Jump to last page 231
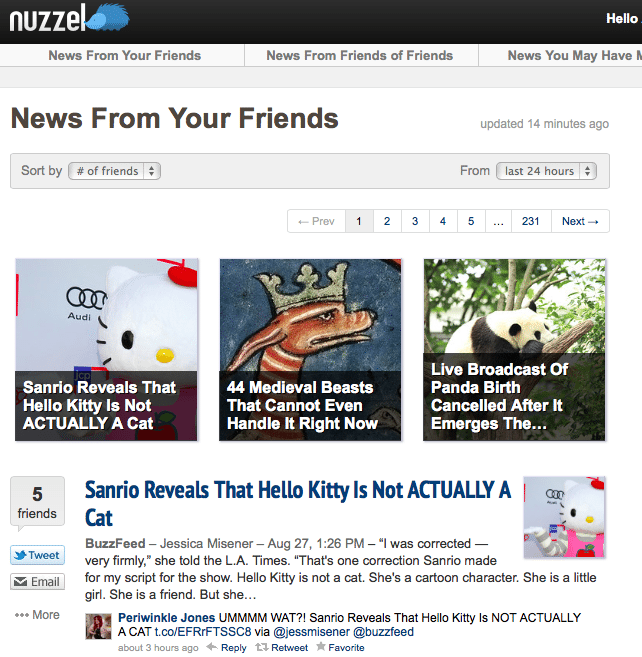 click(531, 221)
